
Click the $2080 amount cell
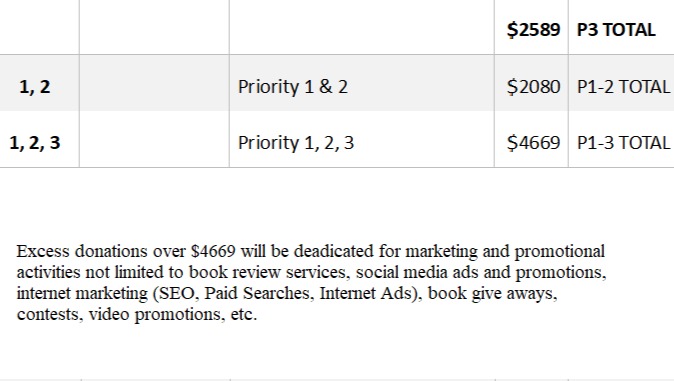tap(533, 87)
